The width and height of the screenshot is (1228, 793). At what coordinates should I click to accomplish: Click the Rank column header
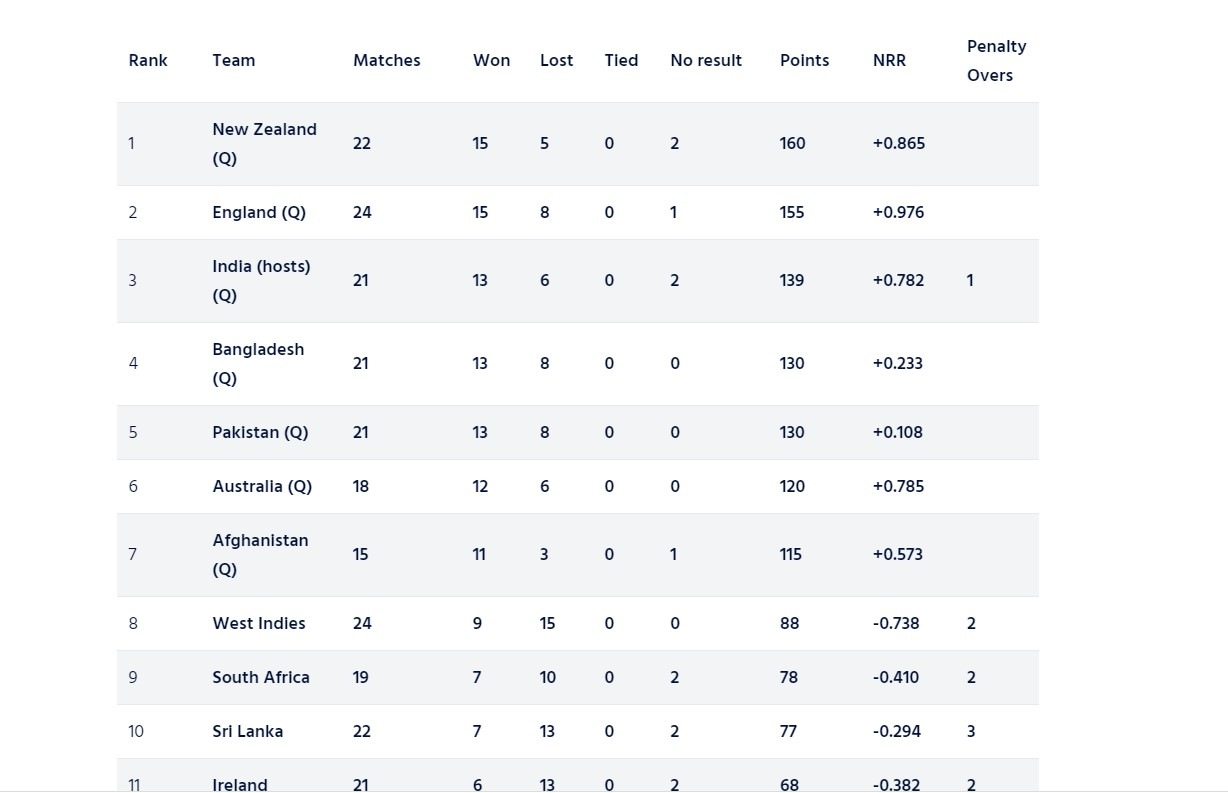[148, 61]
